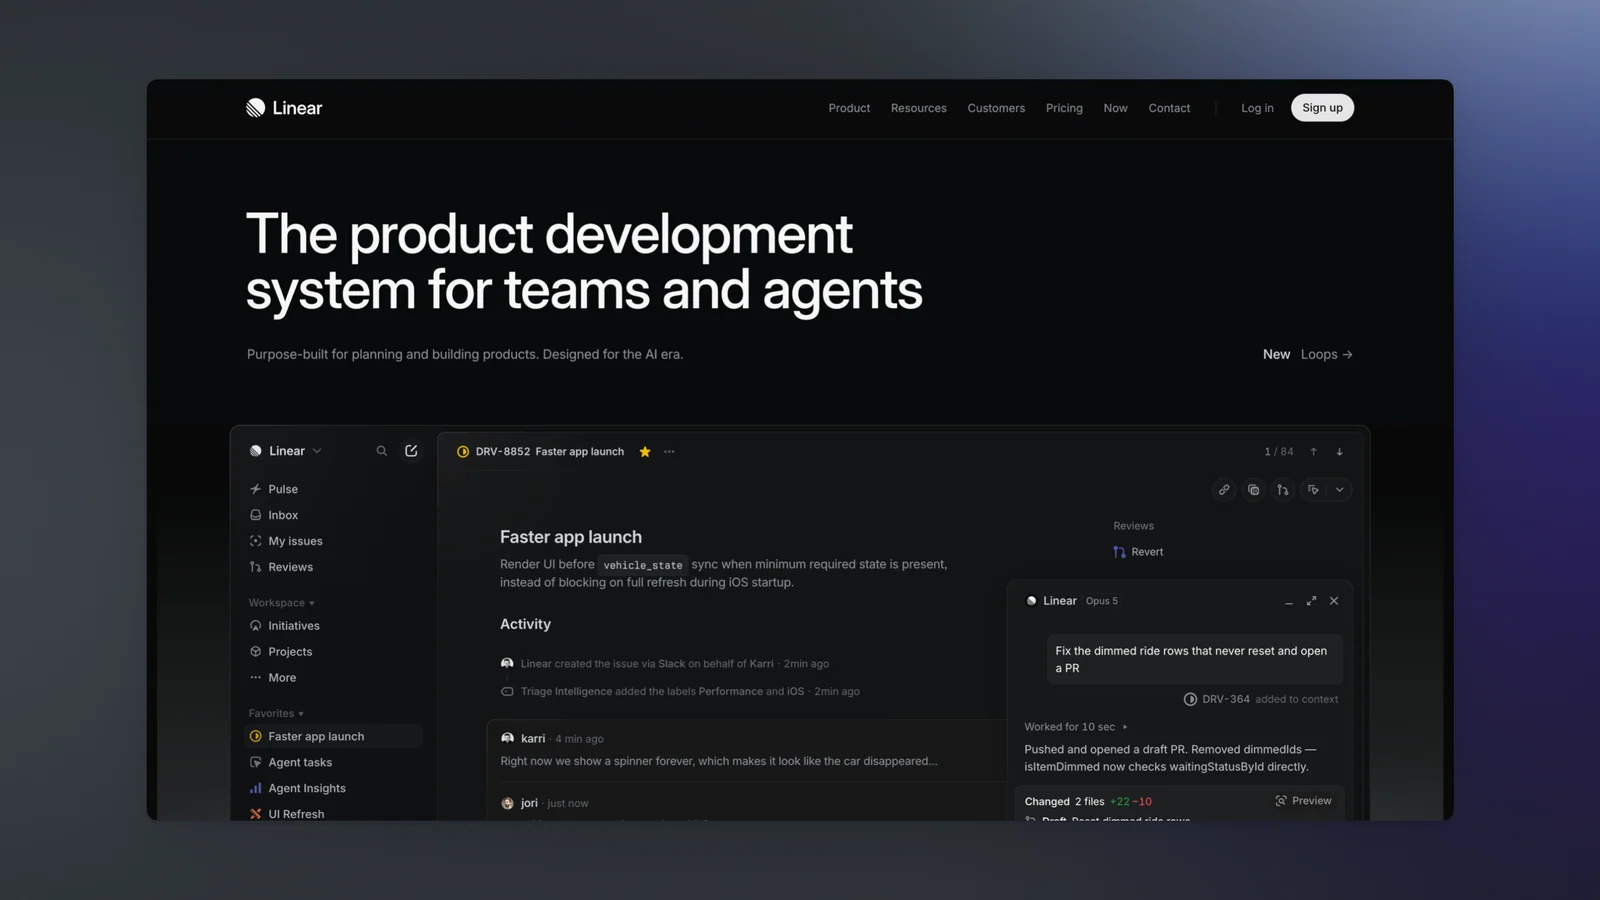Click jori's avatar in the comment

coord(507,803)
